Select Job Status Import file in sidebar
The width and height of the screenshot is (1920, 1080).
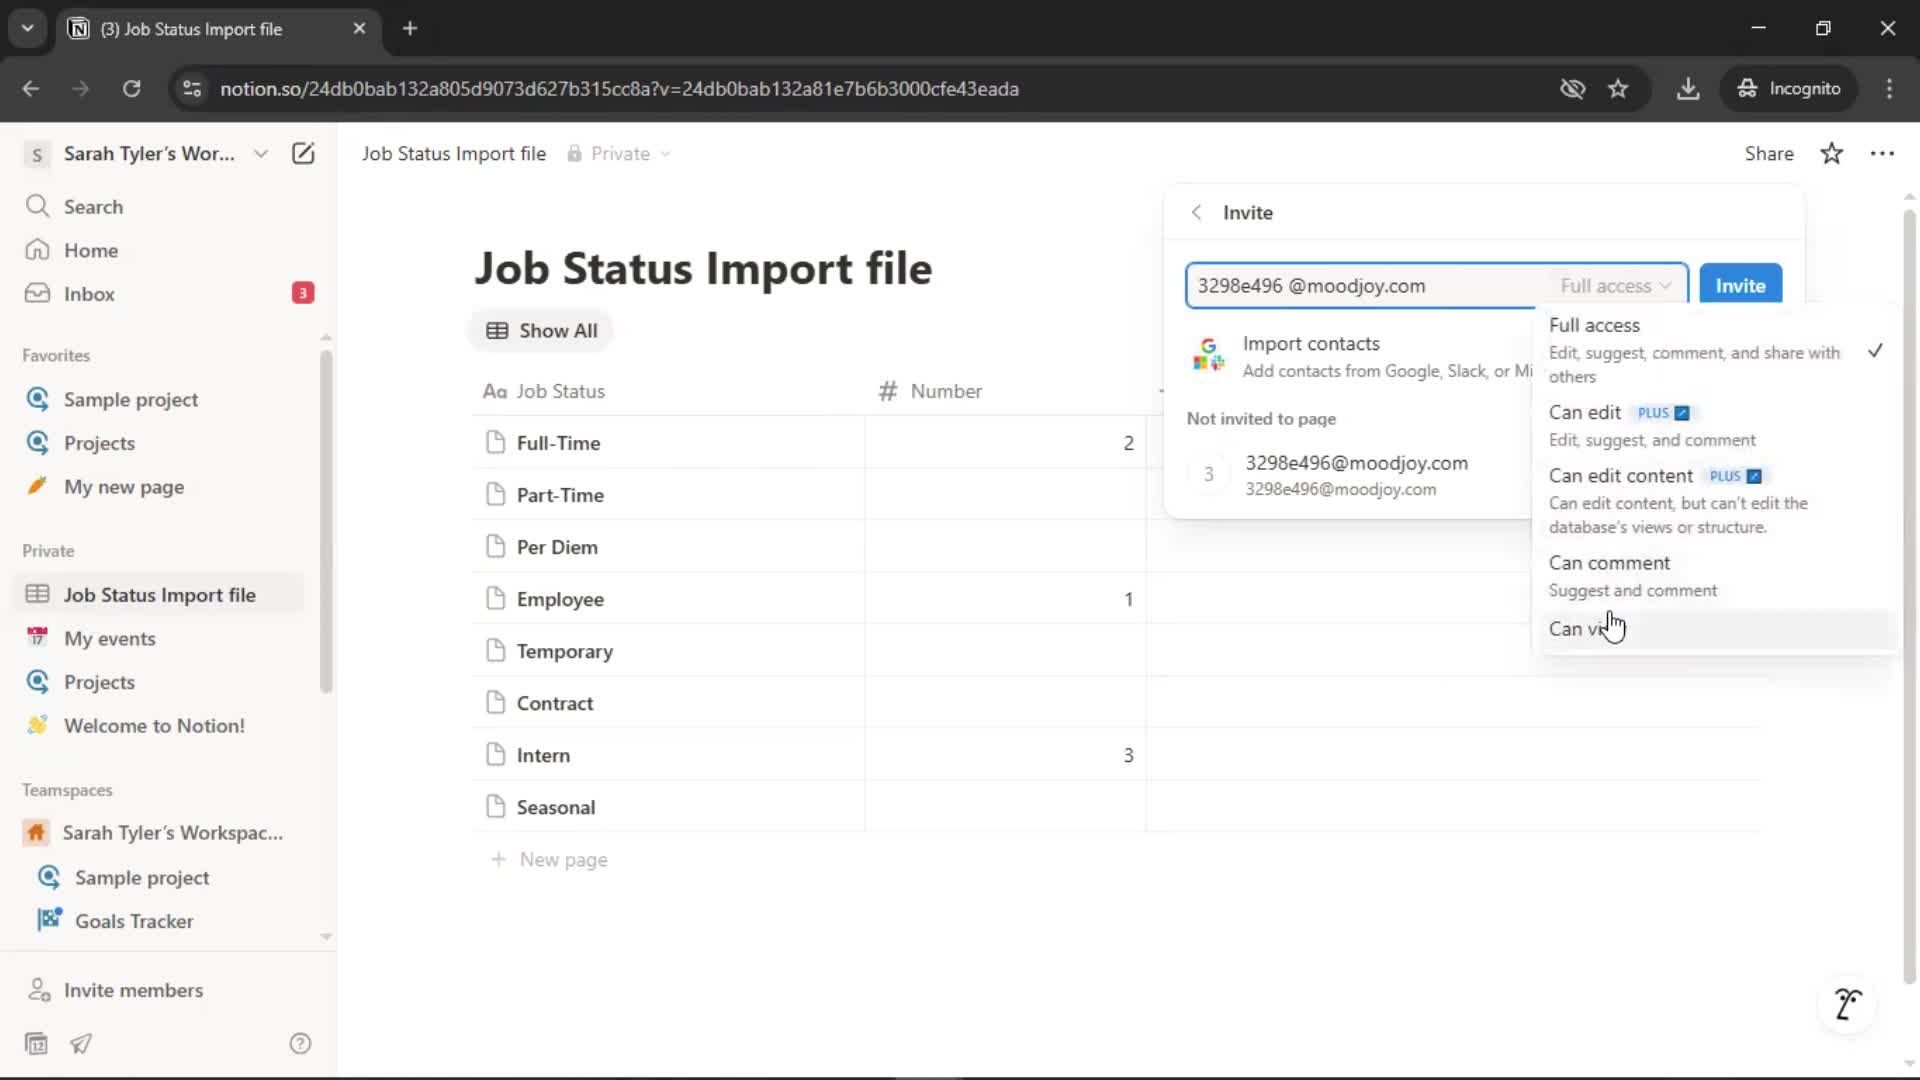click(160, 595)
